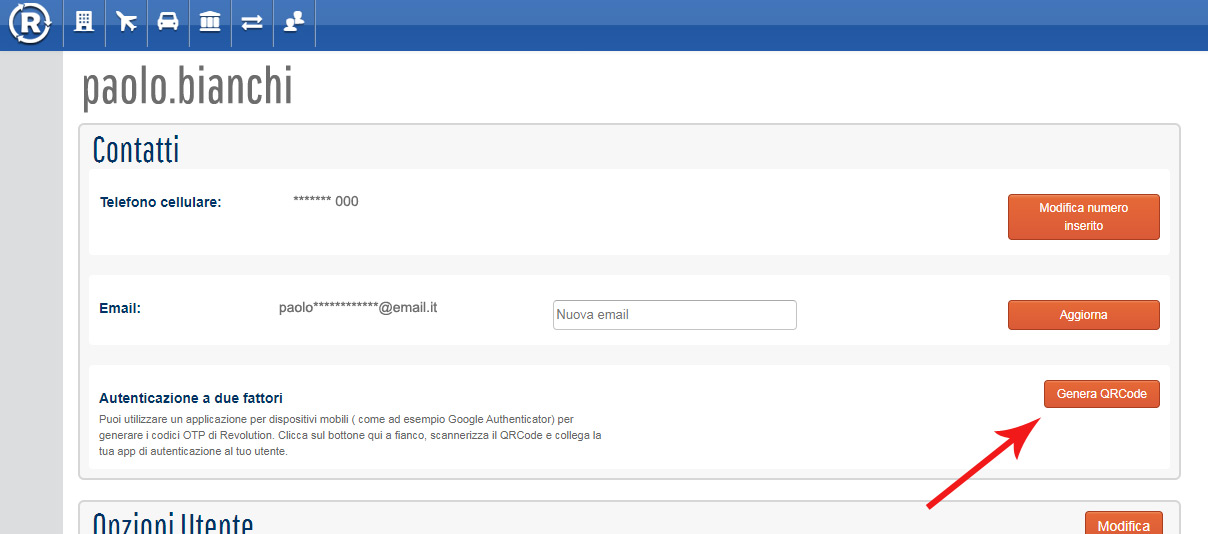This screenshot has width=1208, height=534.
Task: Click the Opzioni Utente section title
Action: [173, 524]
